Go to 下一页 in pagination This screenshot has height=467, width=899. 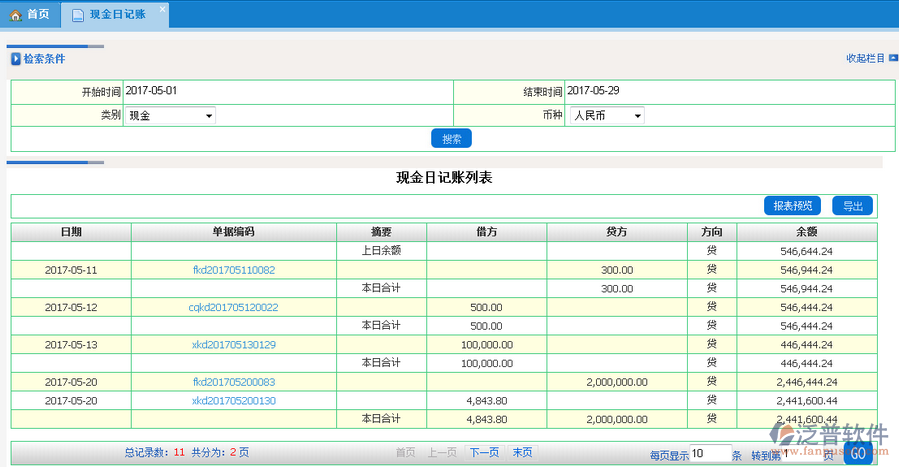point(484,453)
